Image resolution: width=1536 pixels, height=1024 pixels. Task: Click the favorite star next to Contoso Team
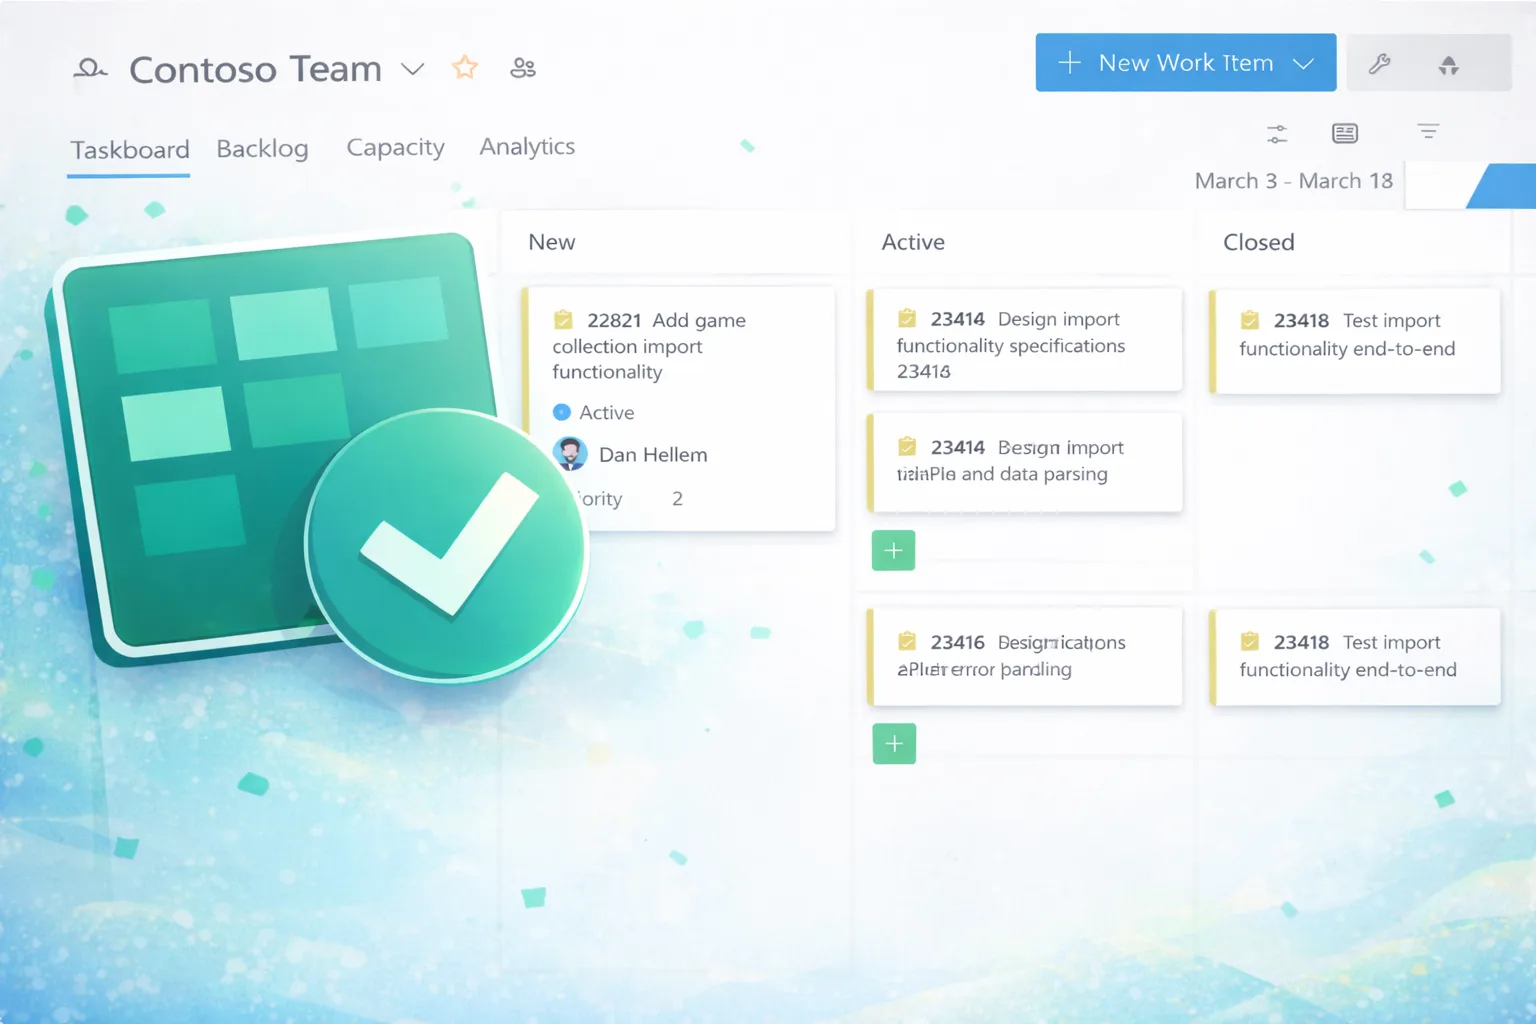(x=465, y=68)
